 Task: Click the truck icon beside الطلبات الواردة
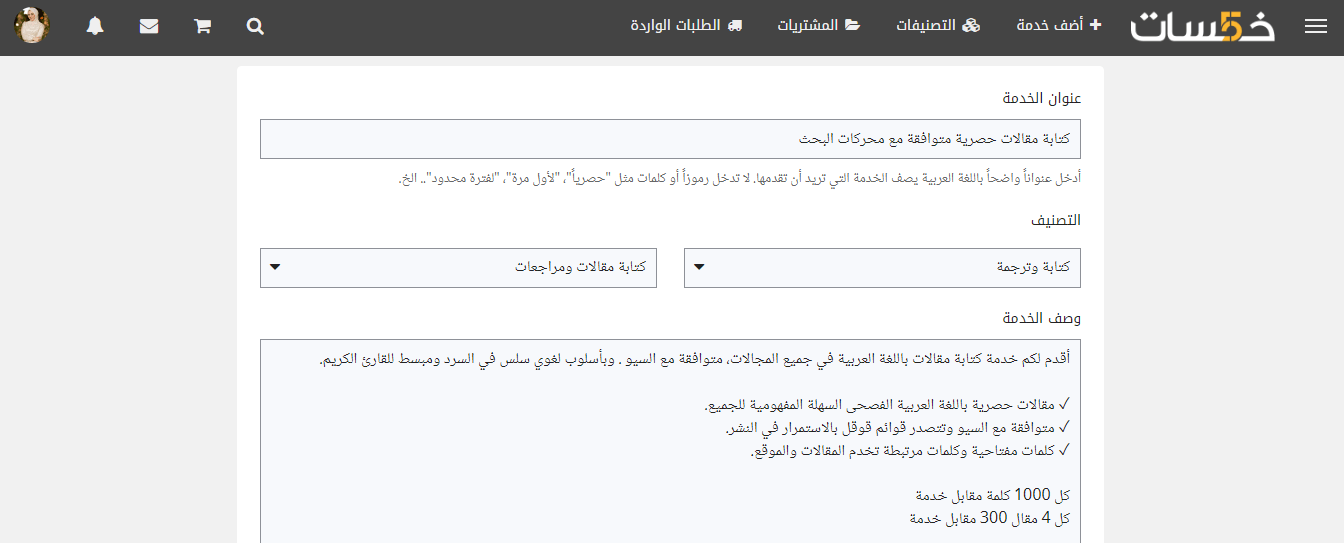(x=735, y=26)
